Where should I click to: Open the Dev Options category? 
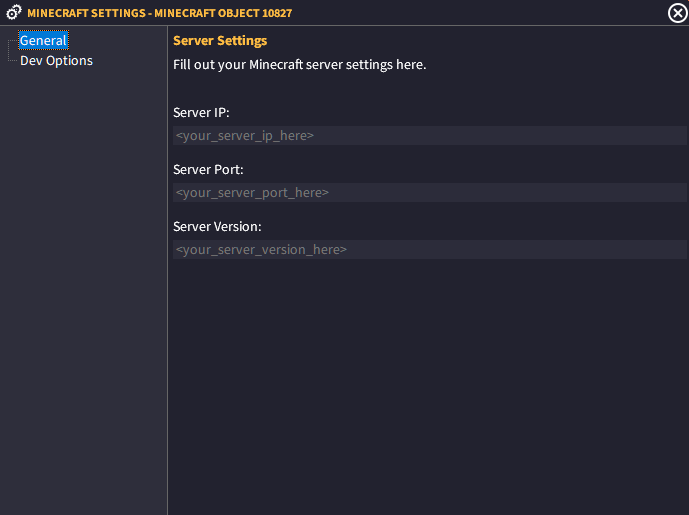56,61
